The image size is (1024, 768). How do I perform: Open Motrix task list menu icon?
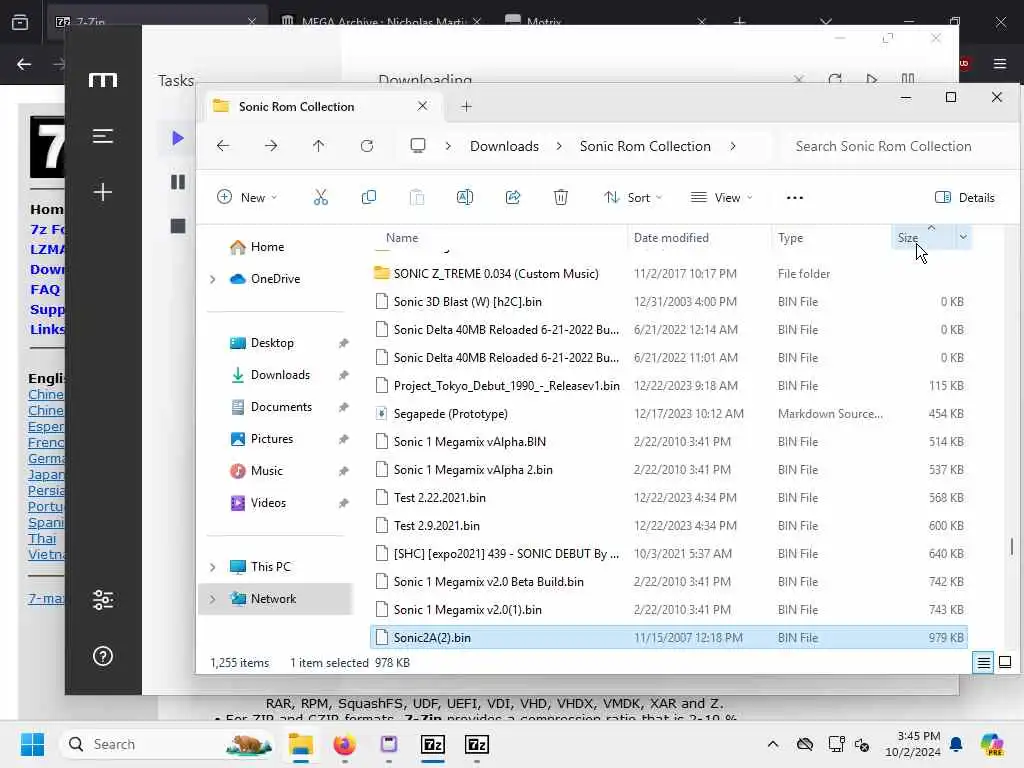pos(103,136)
